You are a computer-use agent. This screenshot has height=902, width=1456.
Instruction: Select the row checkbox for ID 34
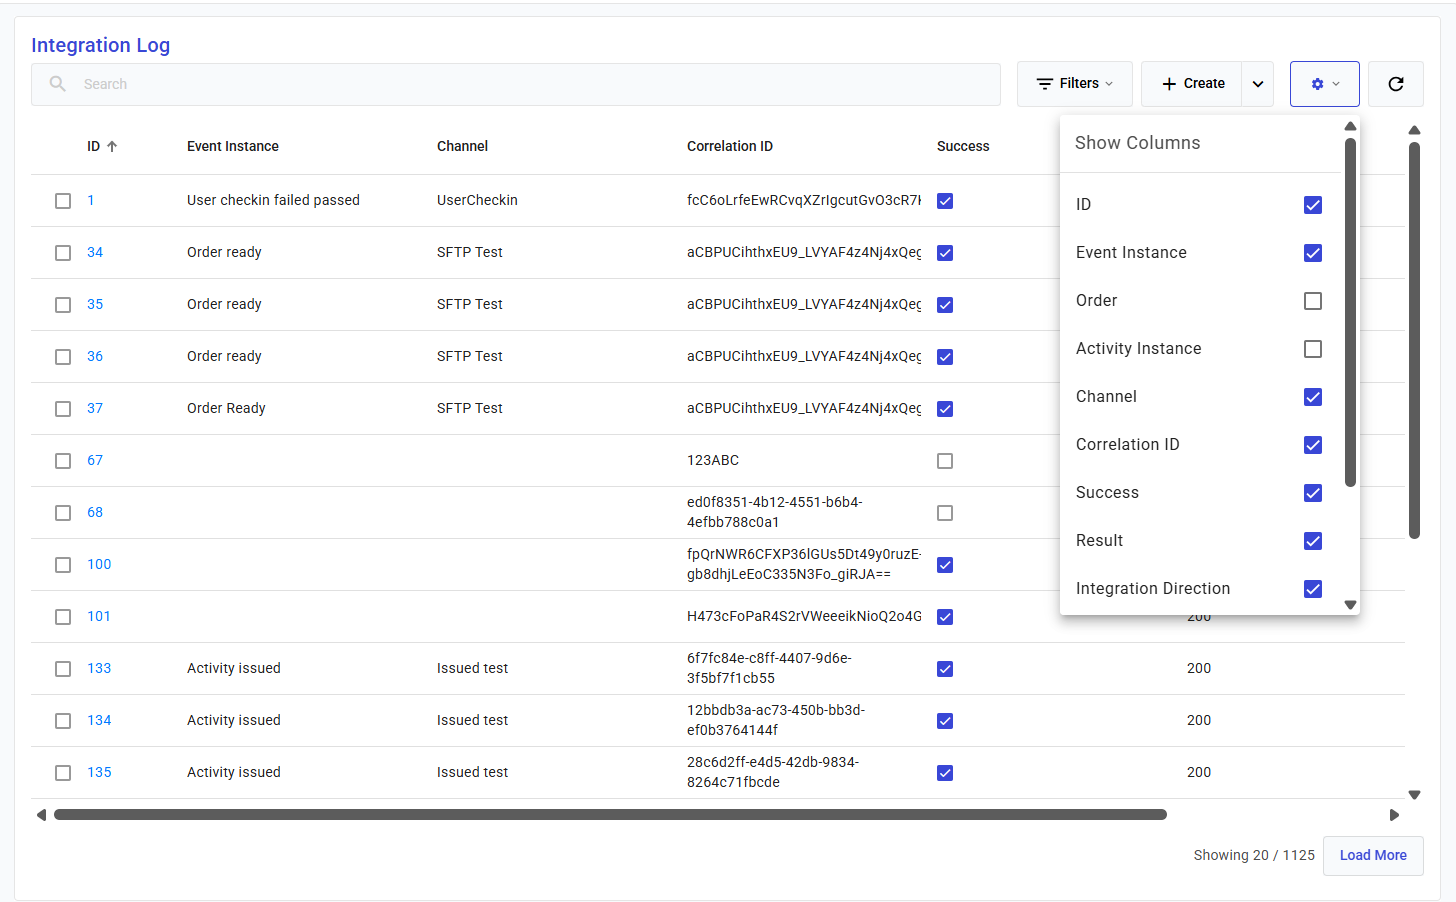pyautogui.click(x=63, y=253)
